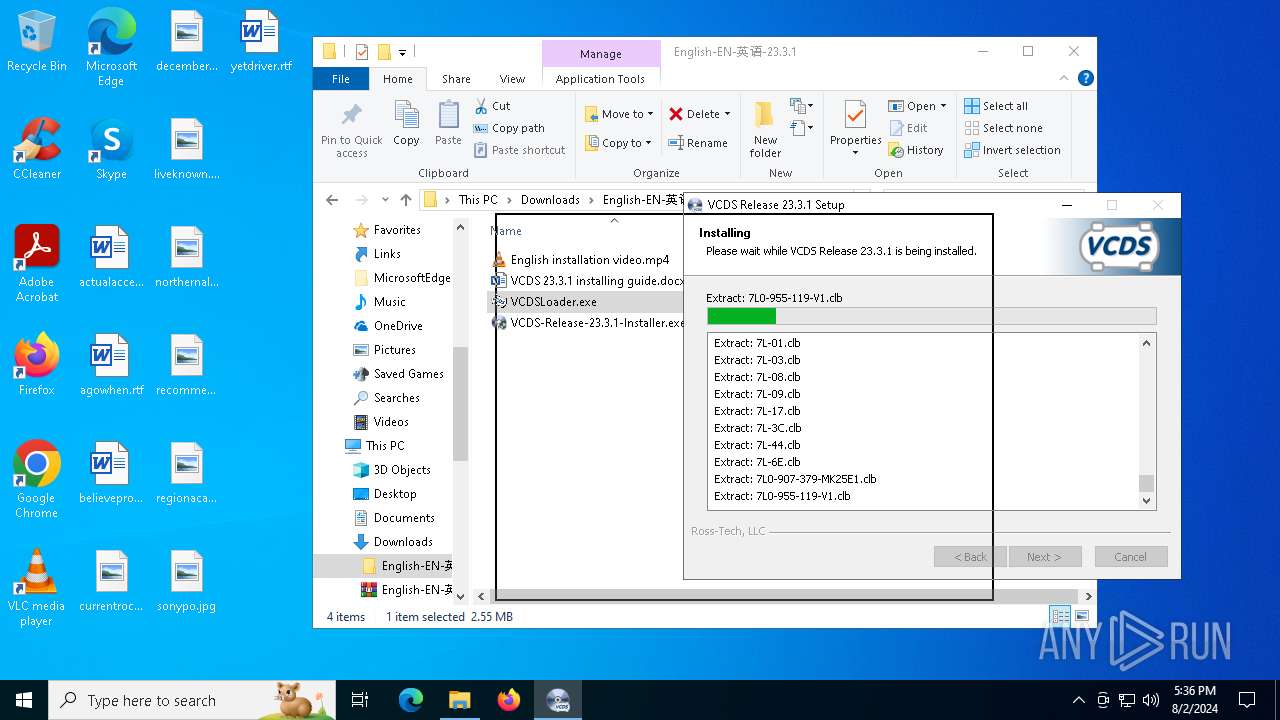Open Documents in navigation pane

[x=404, y=517]
